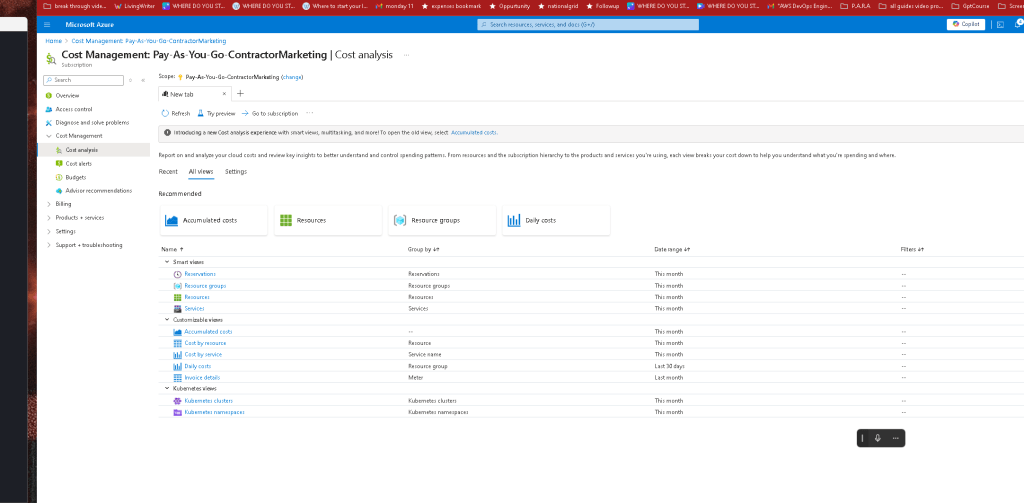Open the notifications bell in header
Screen dimensions: 1024x503
tap(1018, 24)
